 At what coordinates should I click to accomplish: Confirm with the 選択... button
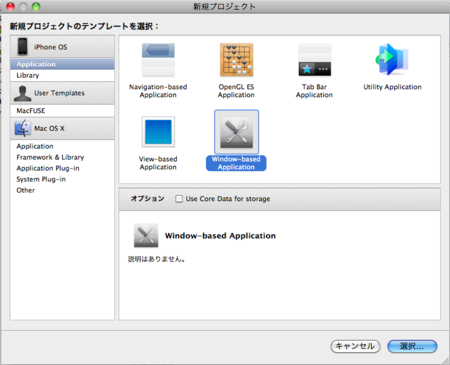(412, 346)
